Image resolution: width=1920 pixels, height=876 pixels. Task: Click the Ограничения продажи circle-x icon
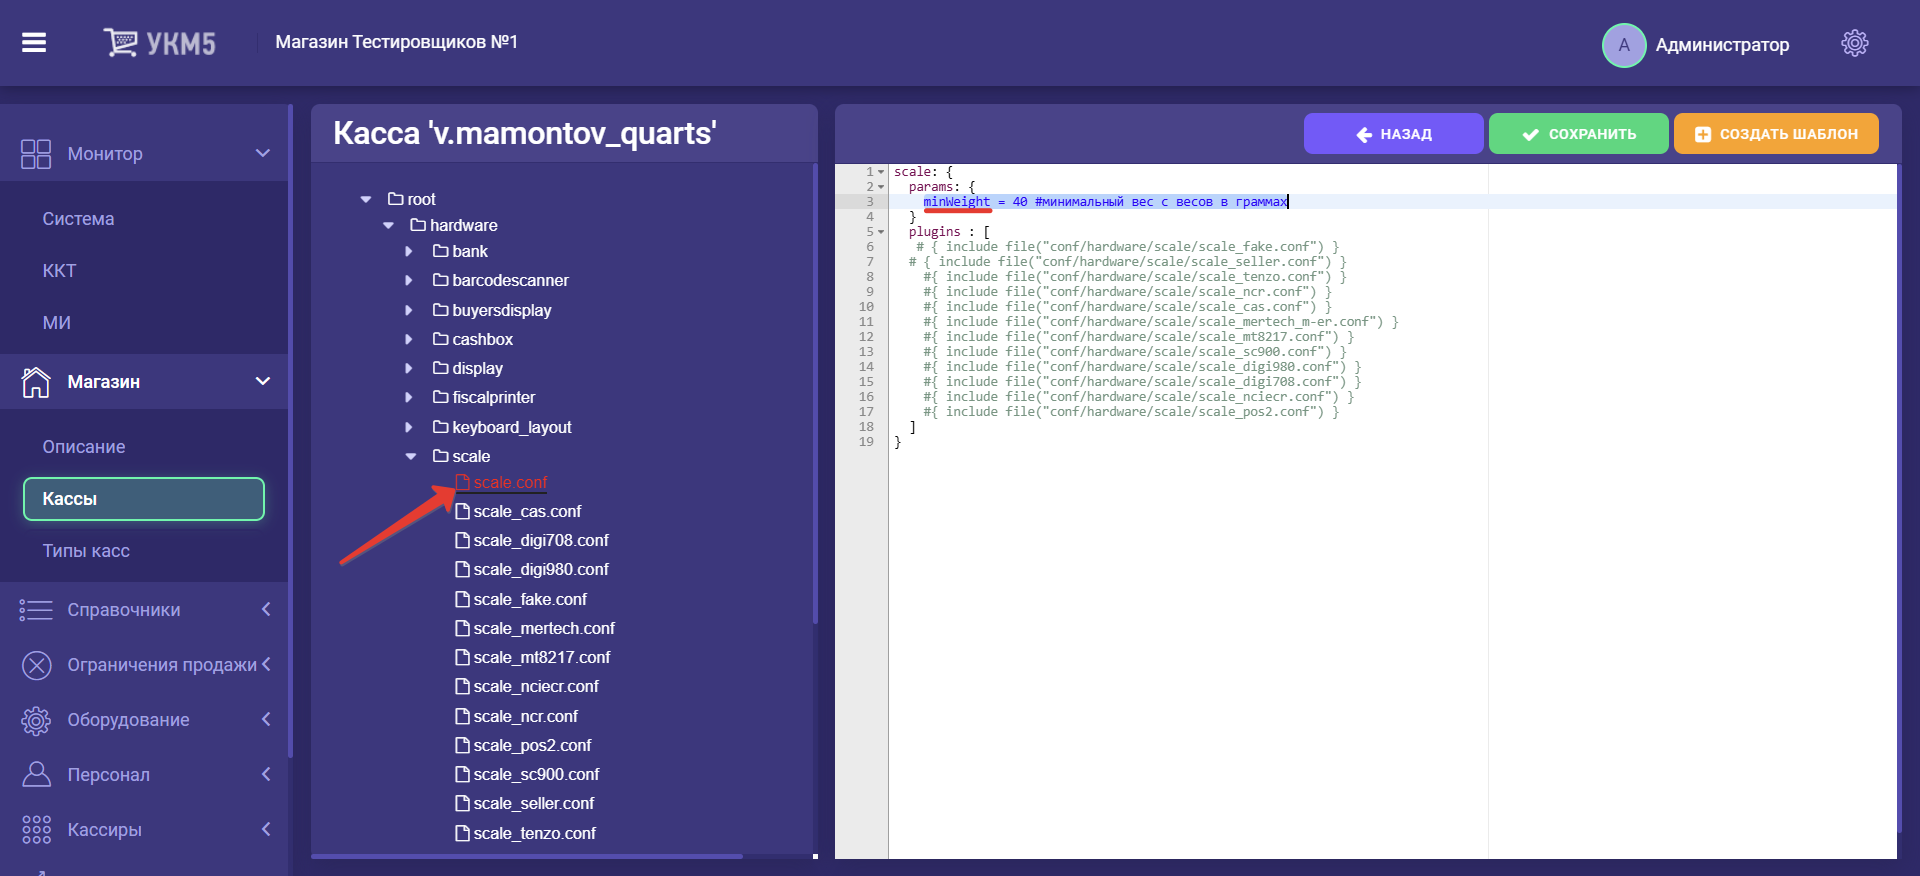coord(36,665)
